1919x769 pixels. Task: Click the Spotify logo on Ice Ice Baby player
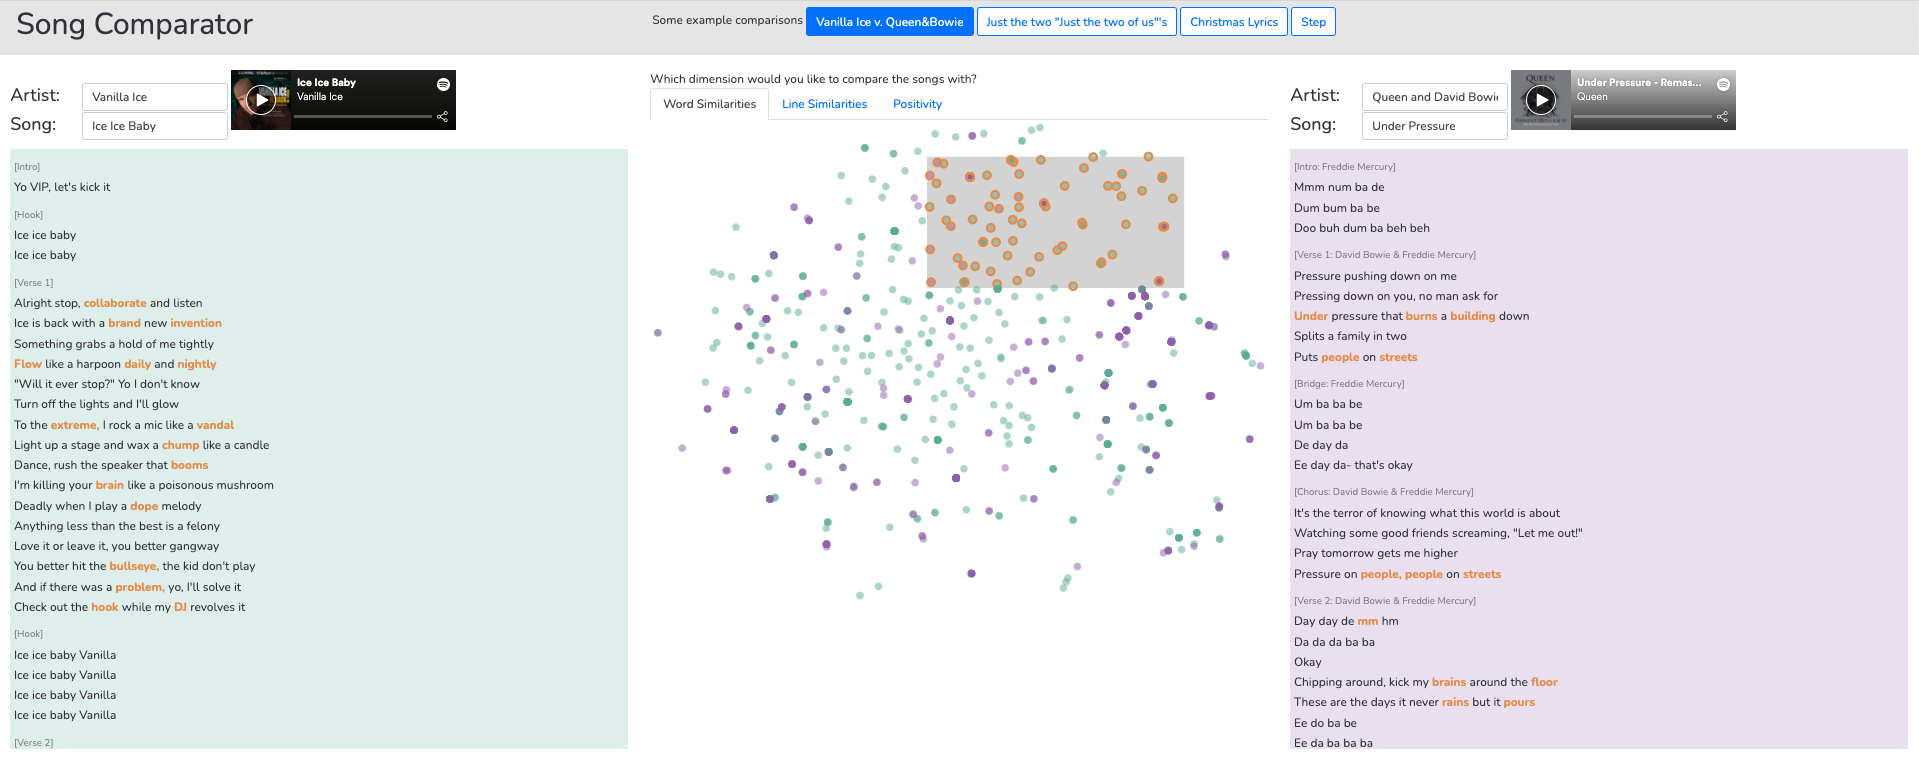click(x=443, y=84)
